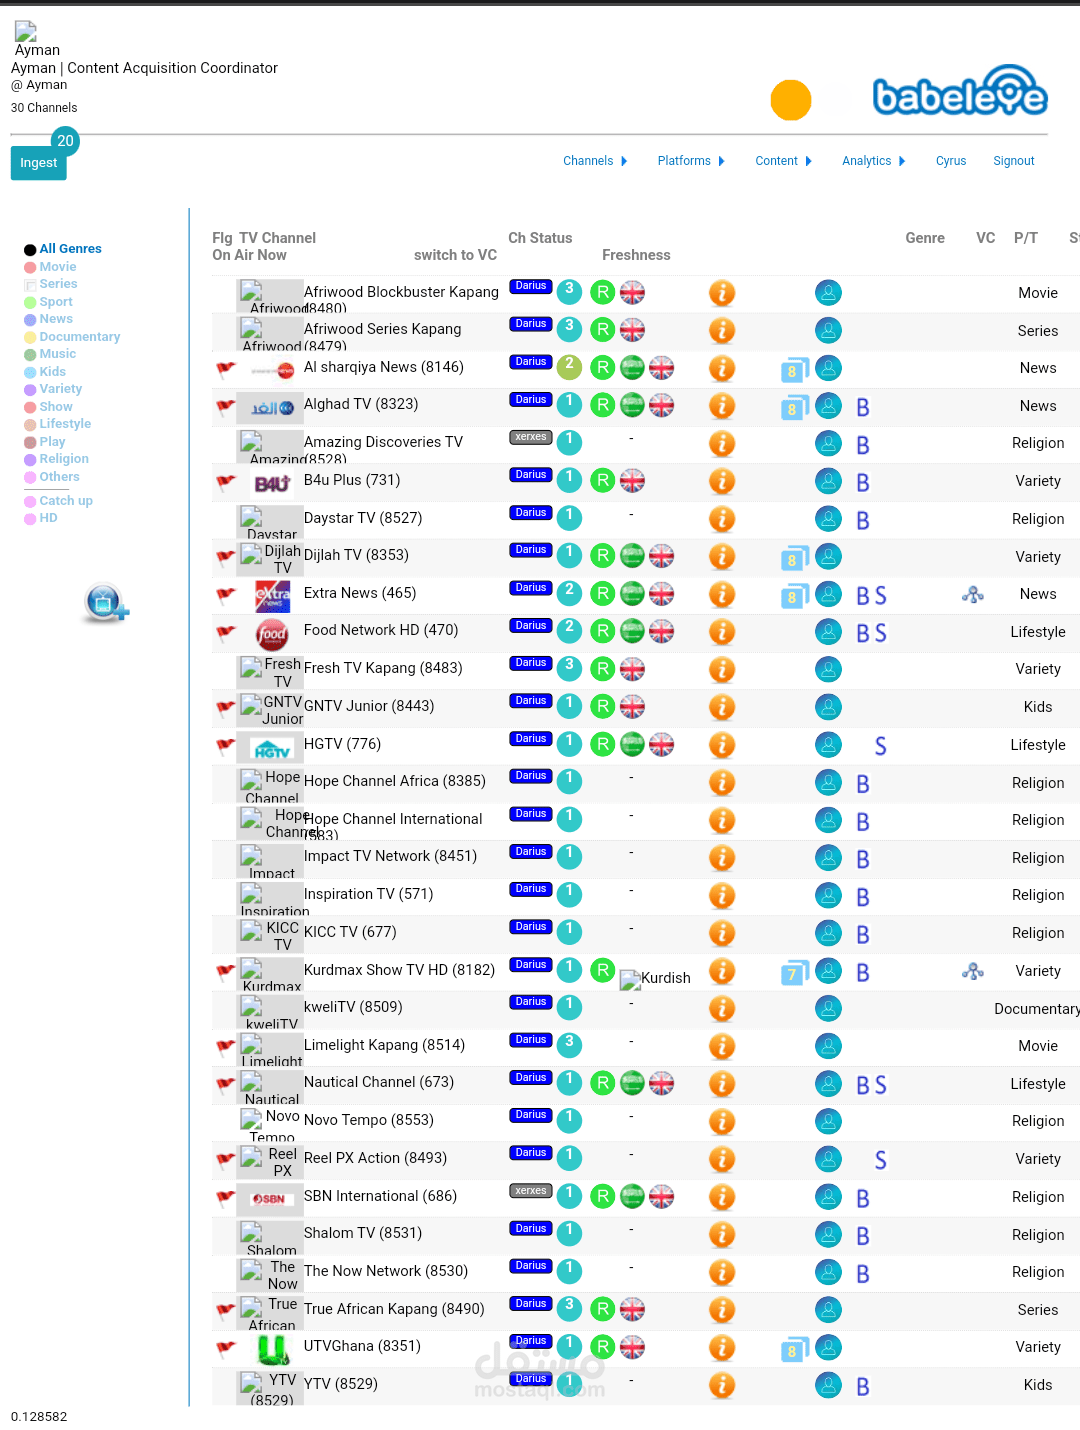
Task: Filter channels by Movie genre
Action: point(58,267)
